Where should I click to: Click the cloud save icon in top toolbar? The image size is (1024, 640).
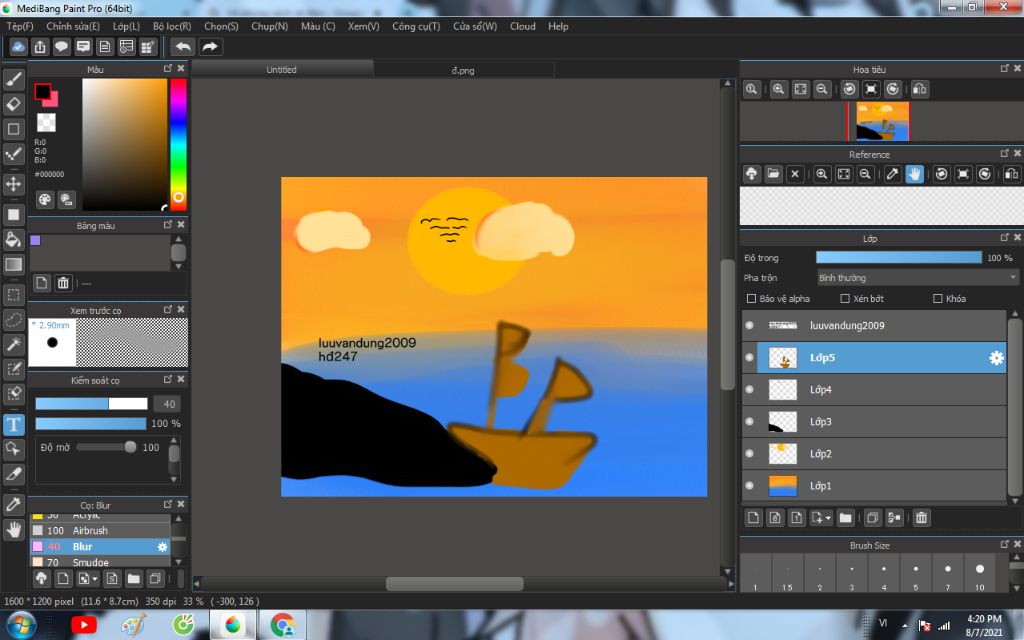click(x=18, y=47)
